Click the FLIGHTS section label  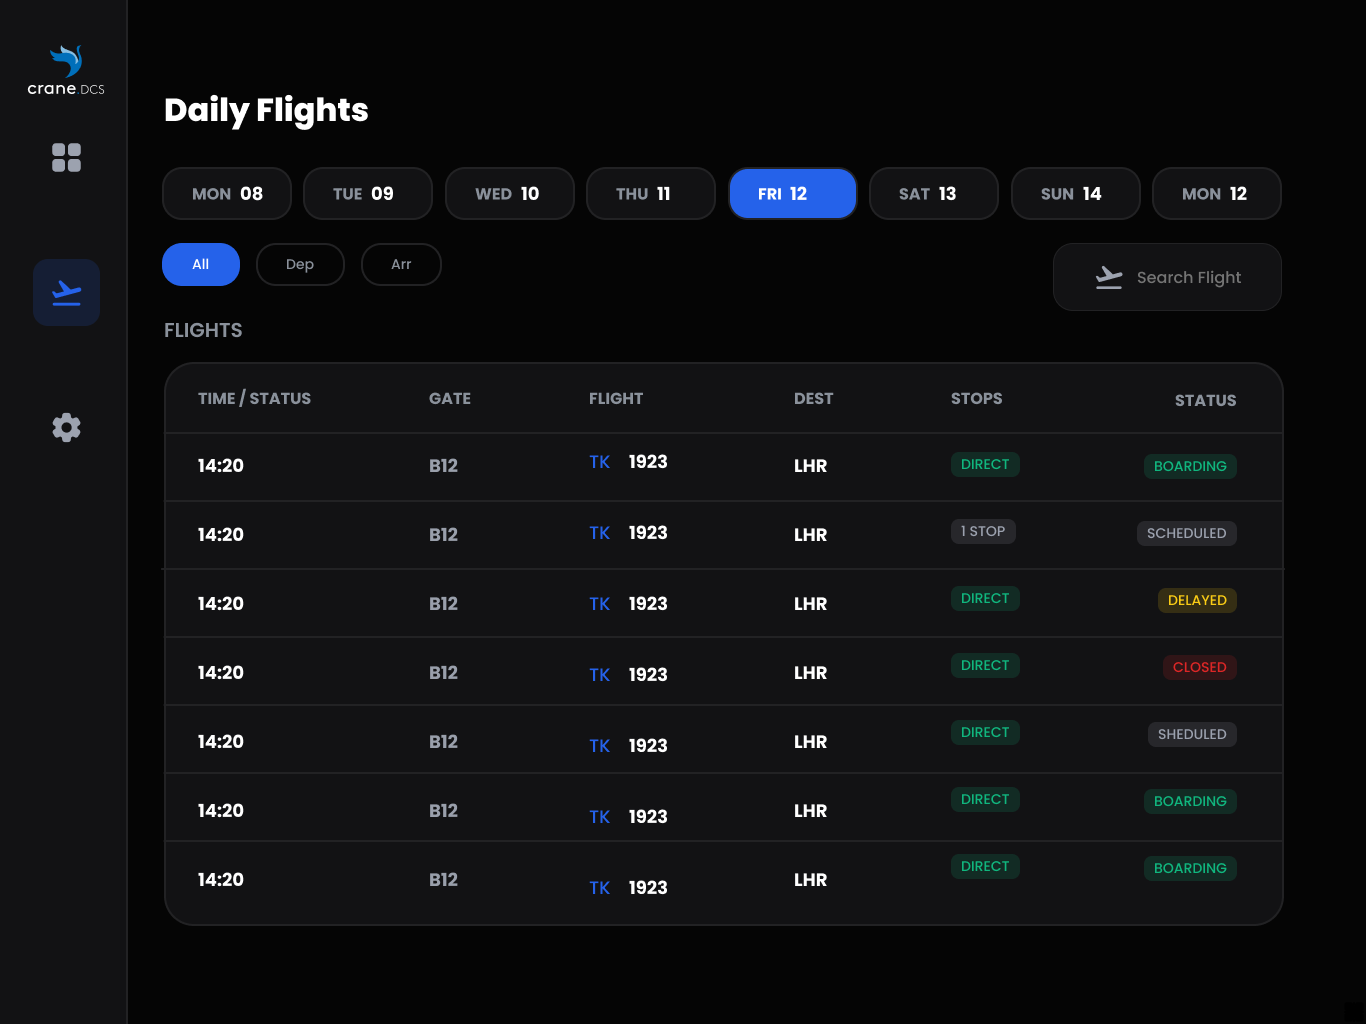pos(203,330)
